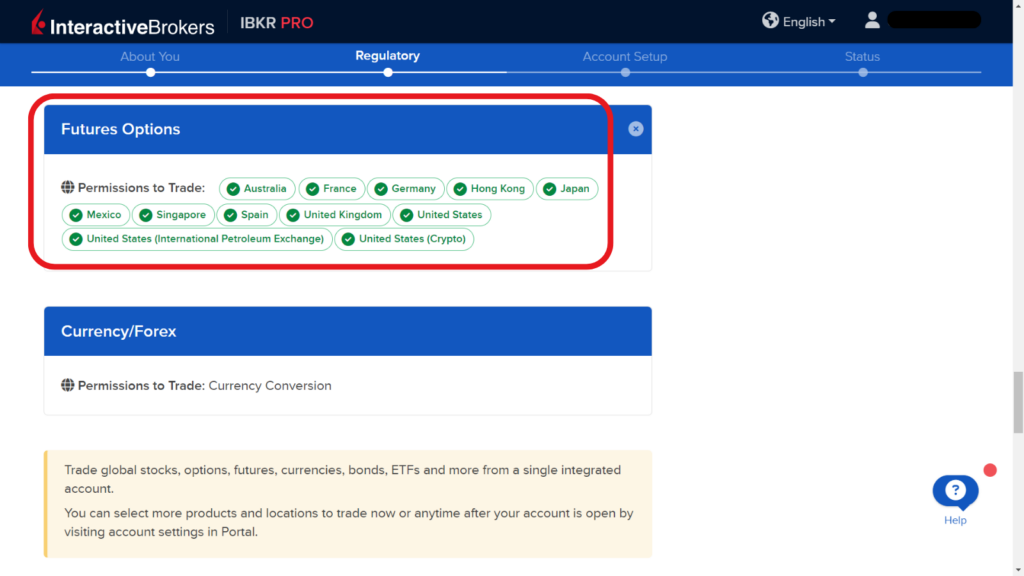
Task: Click the red notification dot above Help
Action: [990, 469]
